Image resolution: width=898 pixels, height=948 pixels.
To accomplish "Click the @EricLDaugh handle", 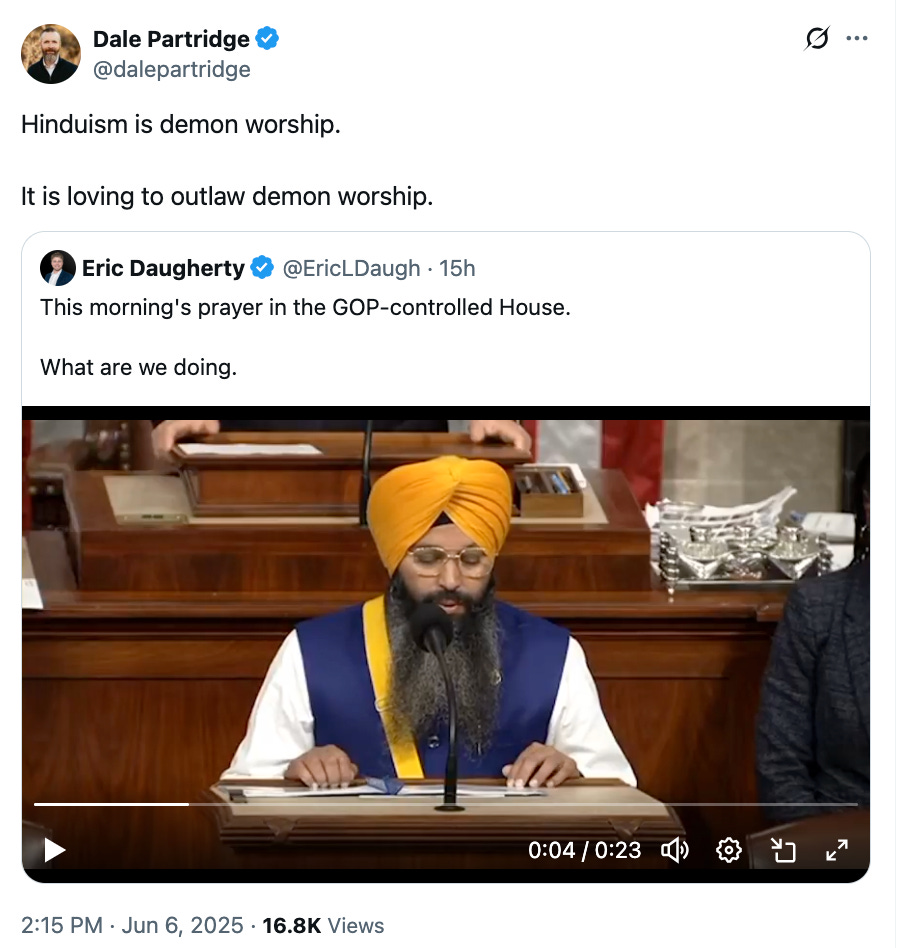I will (351, 268).
